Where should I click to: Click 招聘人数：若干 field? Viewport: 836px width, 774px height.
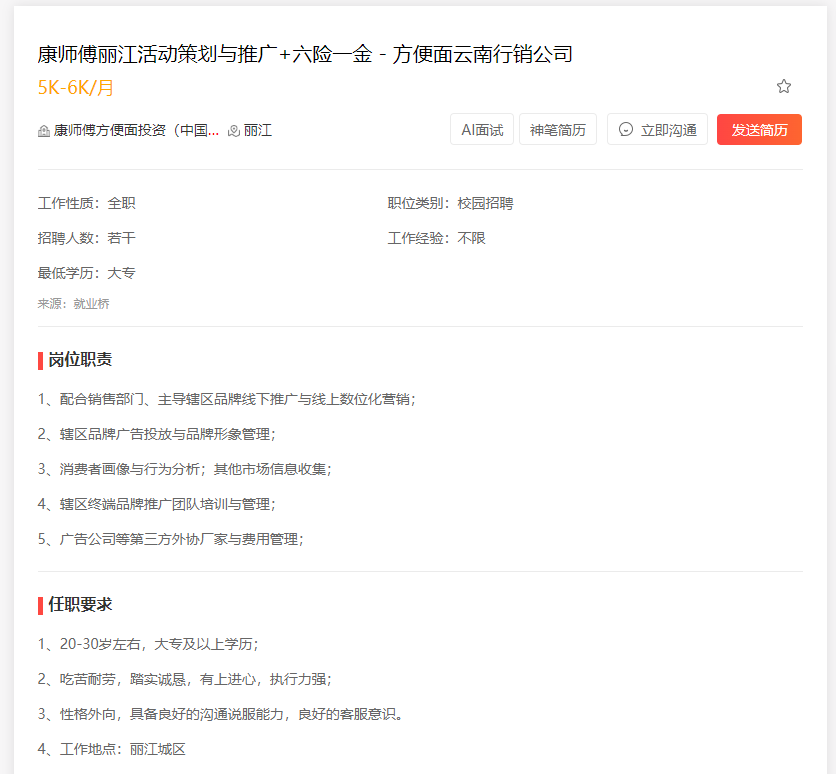click(86, 238)
